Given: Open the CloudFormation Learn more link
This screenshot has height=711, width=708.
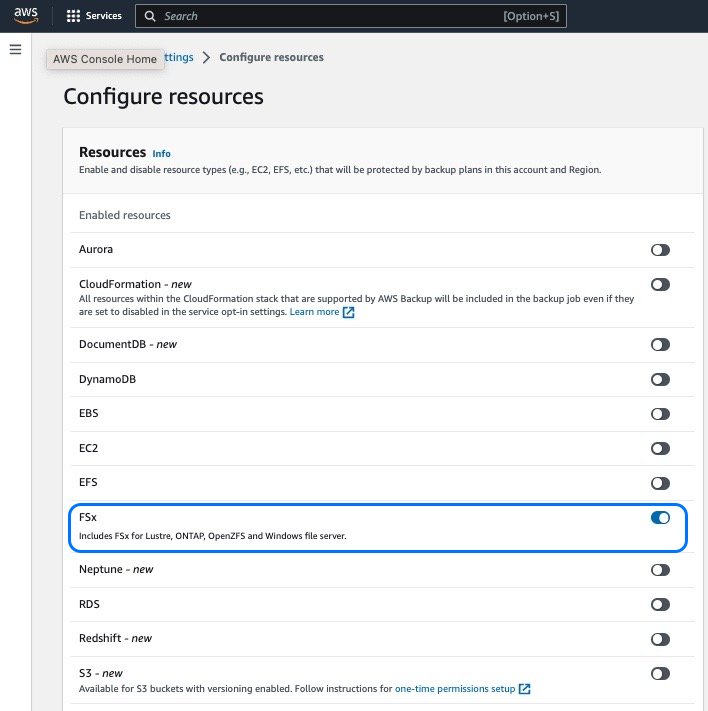Looking at the screenshot, I should 314,312.
